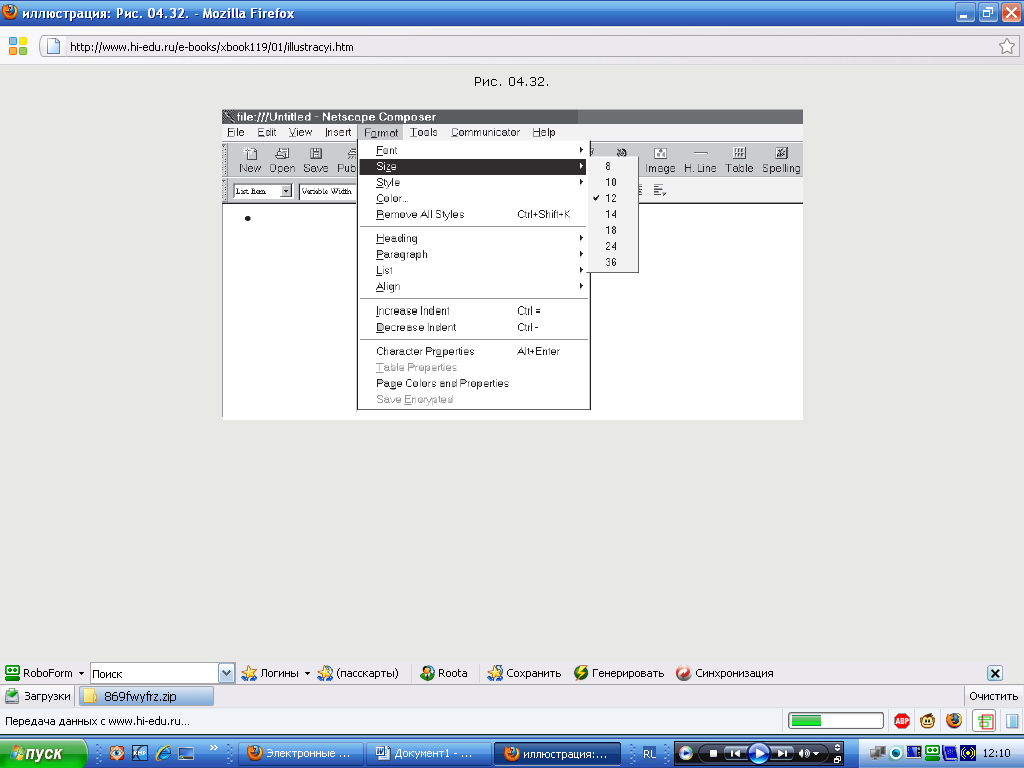Click the red-green document status bar icon
1024x768 pixels.
(984, 721)
